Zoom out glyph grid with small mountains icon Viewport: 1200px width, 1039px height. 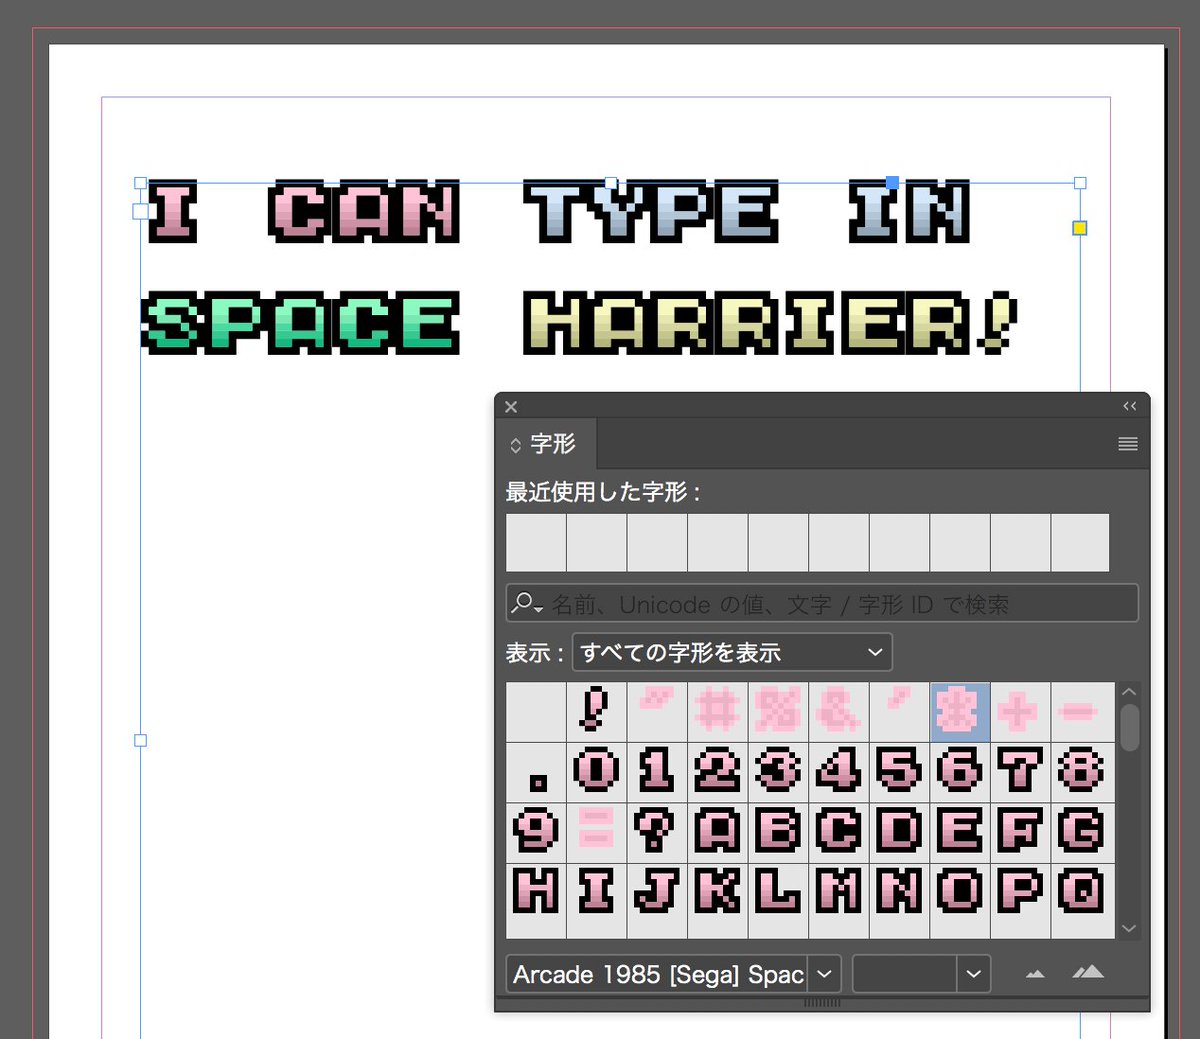[1035, 973]
